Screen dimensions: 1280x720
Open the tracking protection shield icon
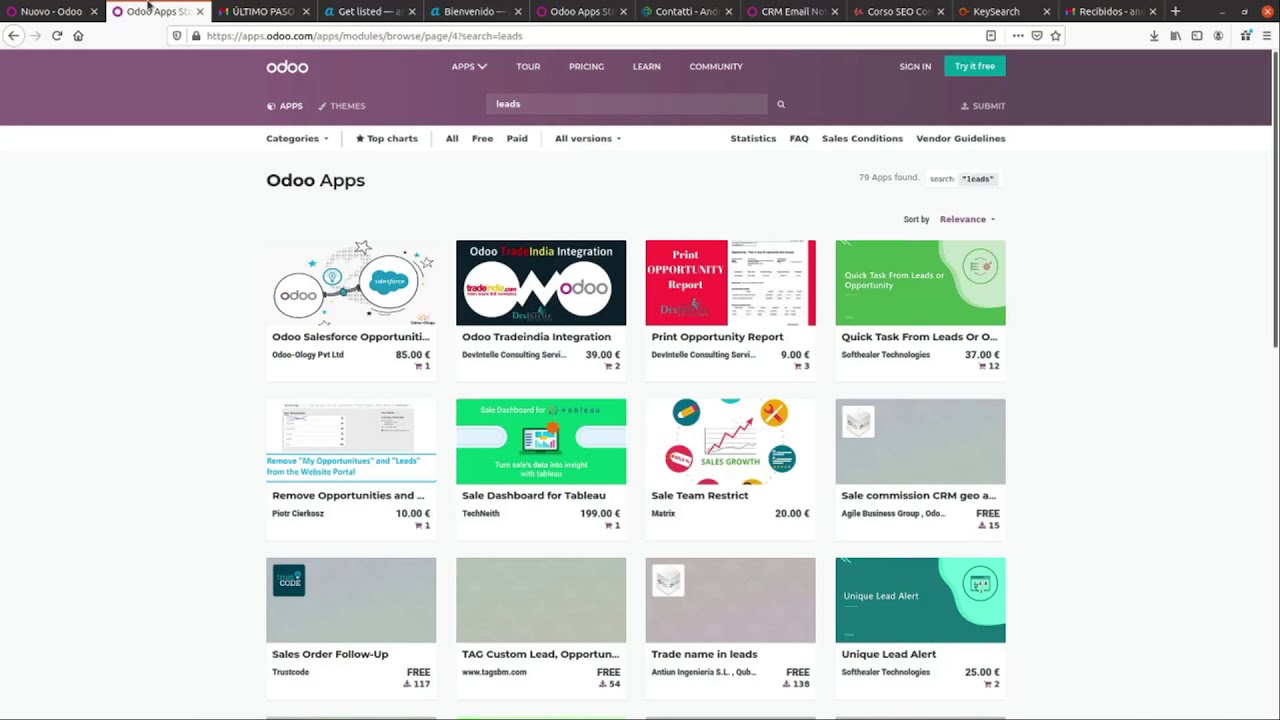click(177, 36)
